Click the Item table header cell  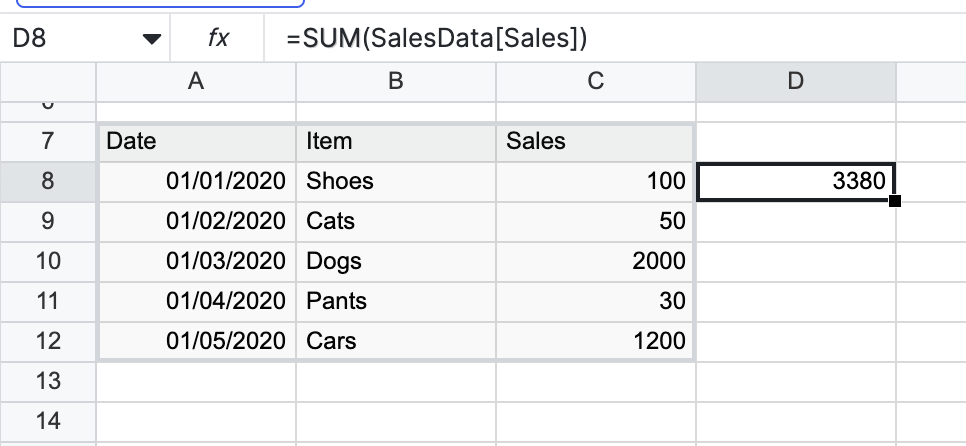[396, 141]
